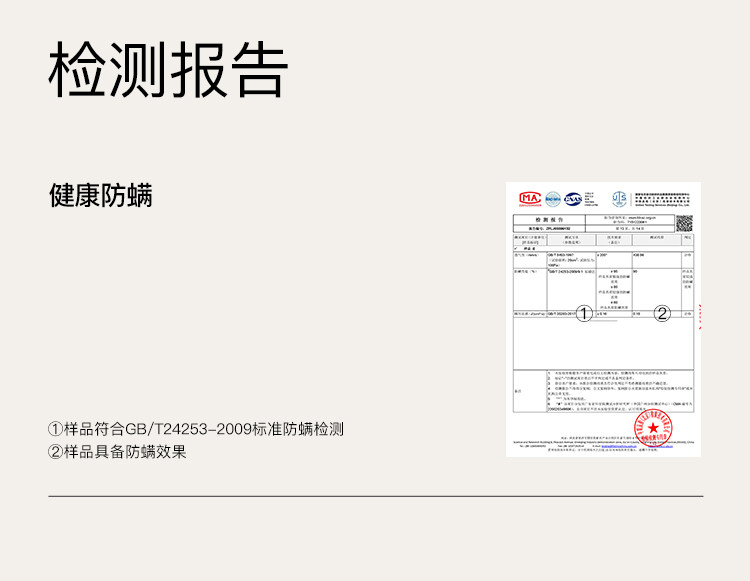Viewport: 750px width, 581px height.
Task: Click the red MA certification logo
Action: pyautogui.click(x=529, y=198)
